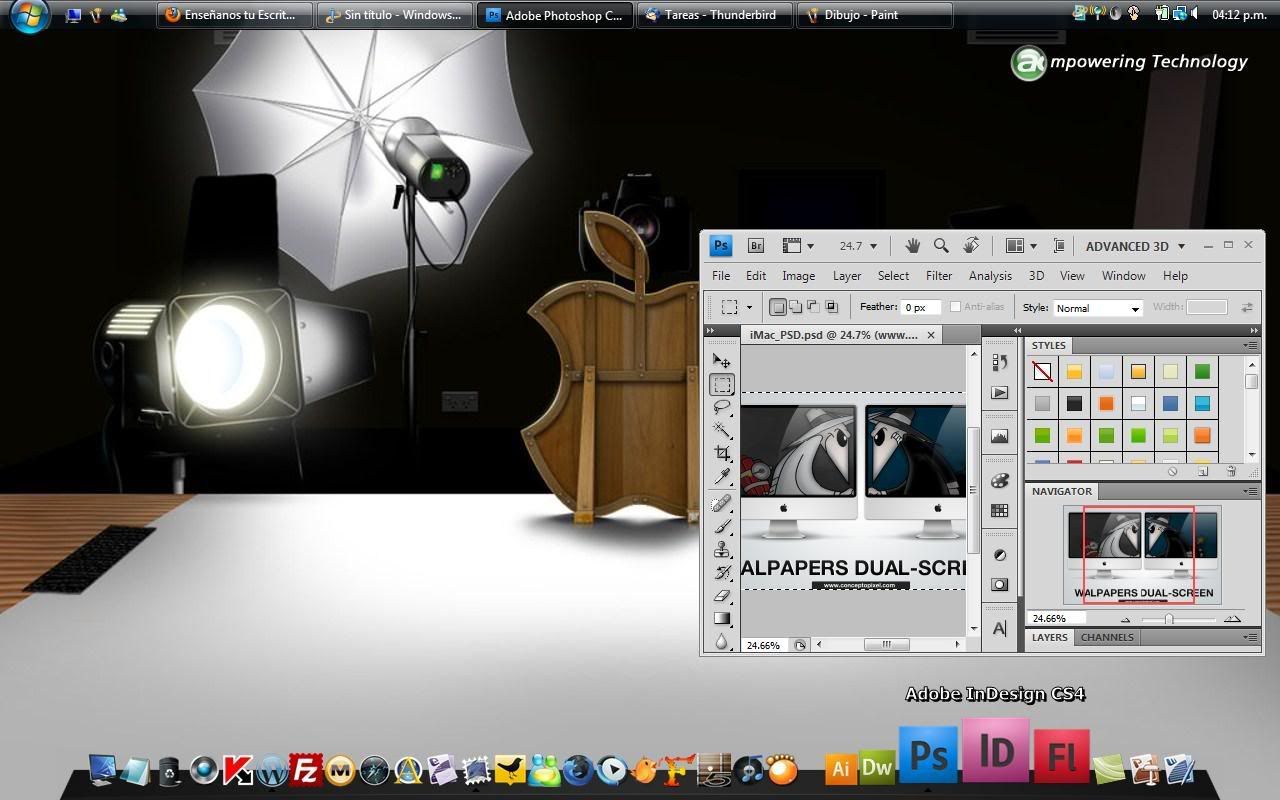1280x800 pixels.
Task: Enable Add to selection mode
Action: point(796,307)
